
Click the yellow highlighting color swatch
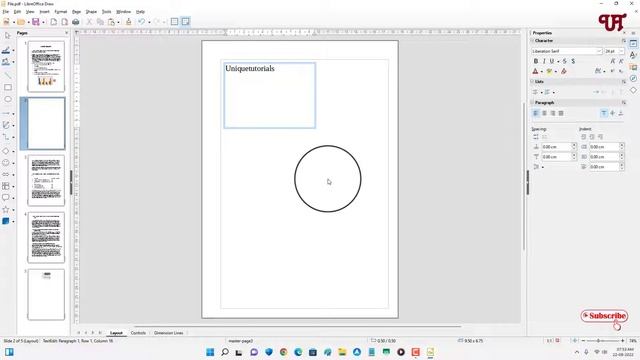pyautogui.click(x=549, y=71)
